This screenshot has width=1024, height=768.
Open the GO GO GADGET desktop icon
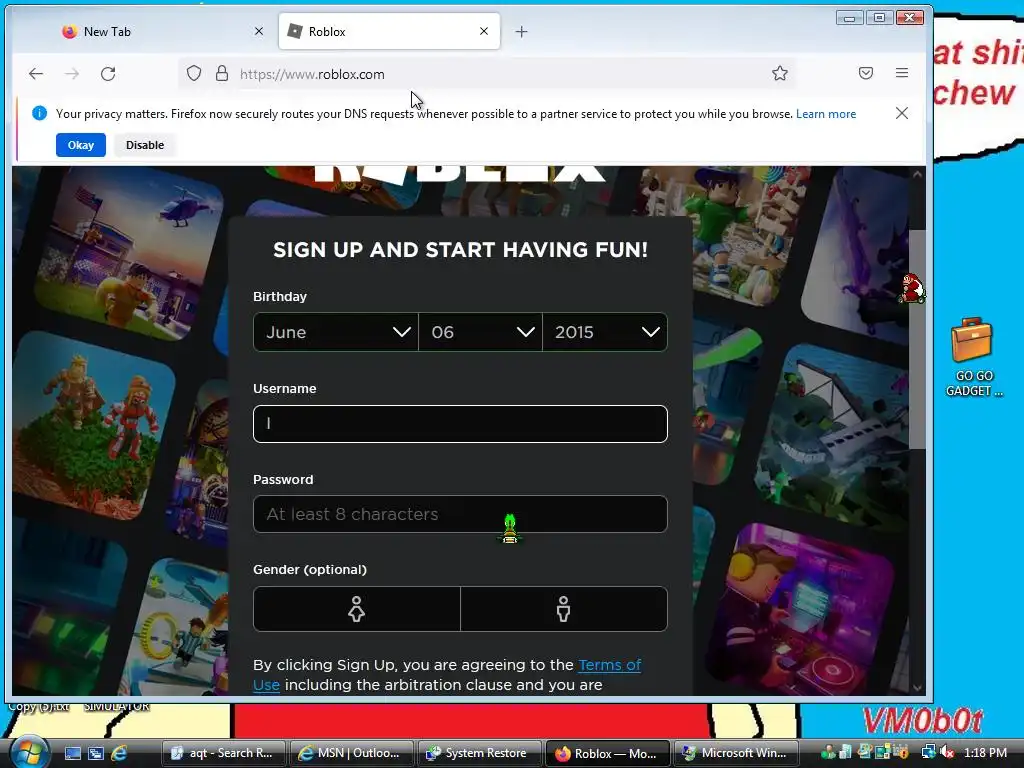tap(973, 357)
